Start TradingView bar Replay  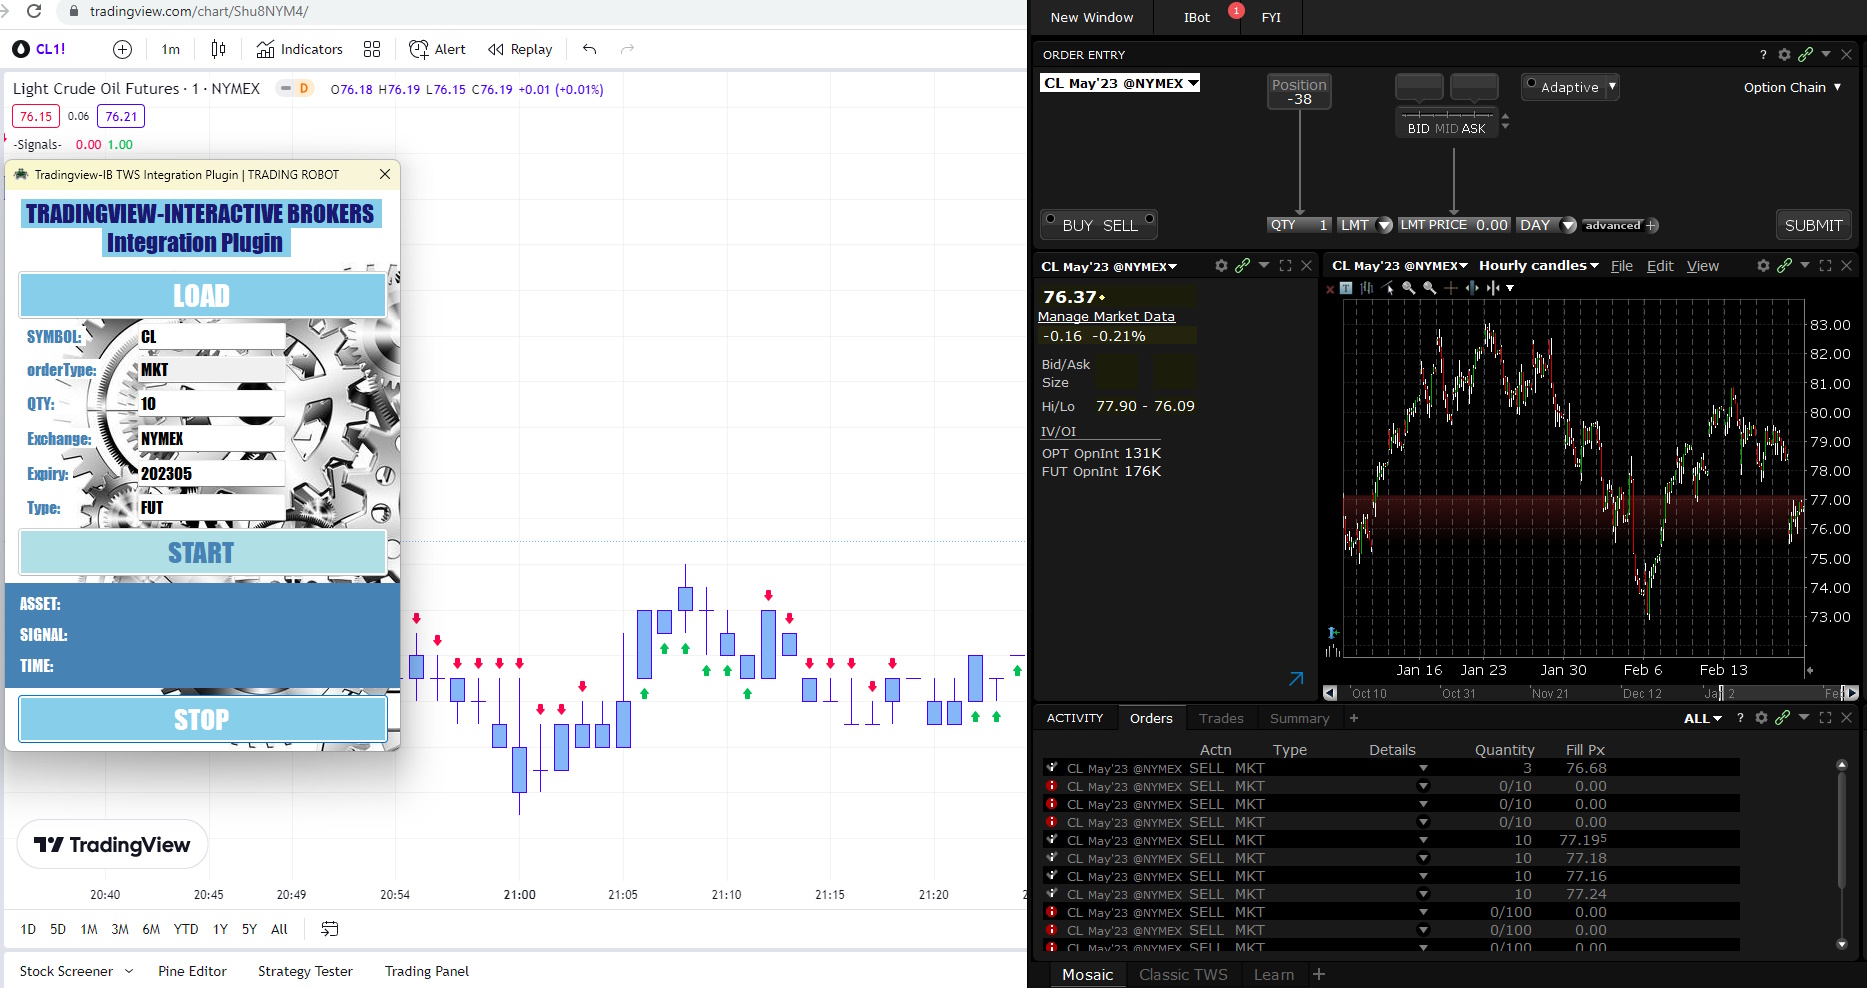click(x=520, y=49)
